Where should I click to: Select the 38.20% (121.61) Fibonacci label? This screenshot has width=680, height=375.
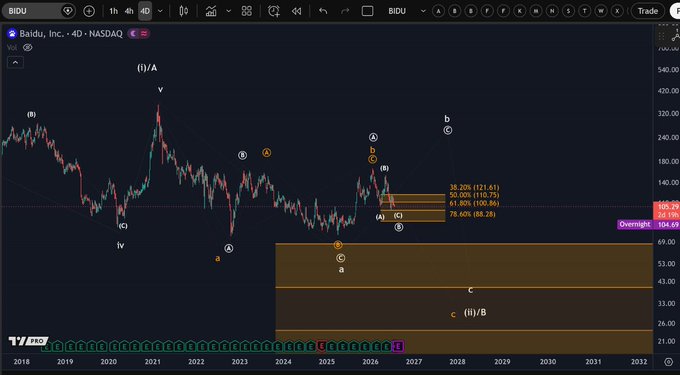click(x=474, y=187)
